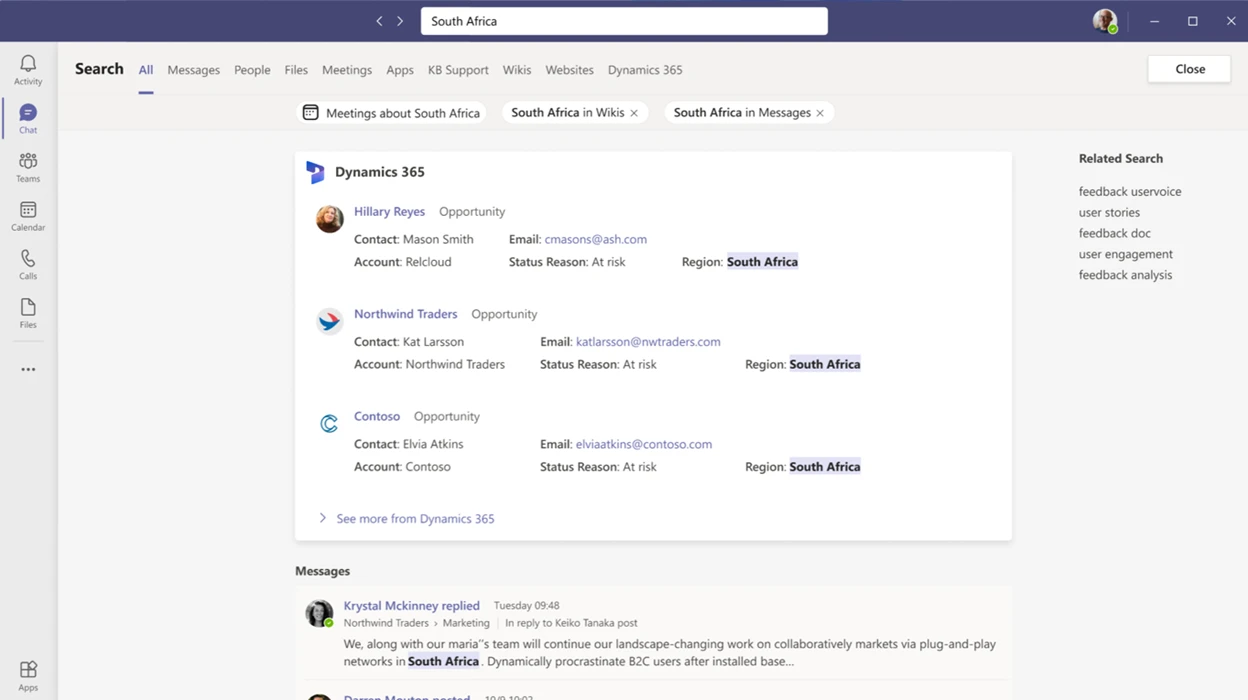
Task: Expand See more from Dynamics 365
Action: (x=414, y=518)
